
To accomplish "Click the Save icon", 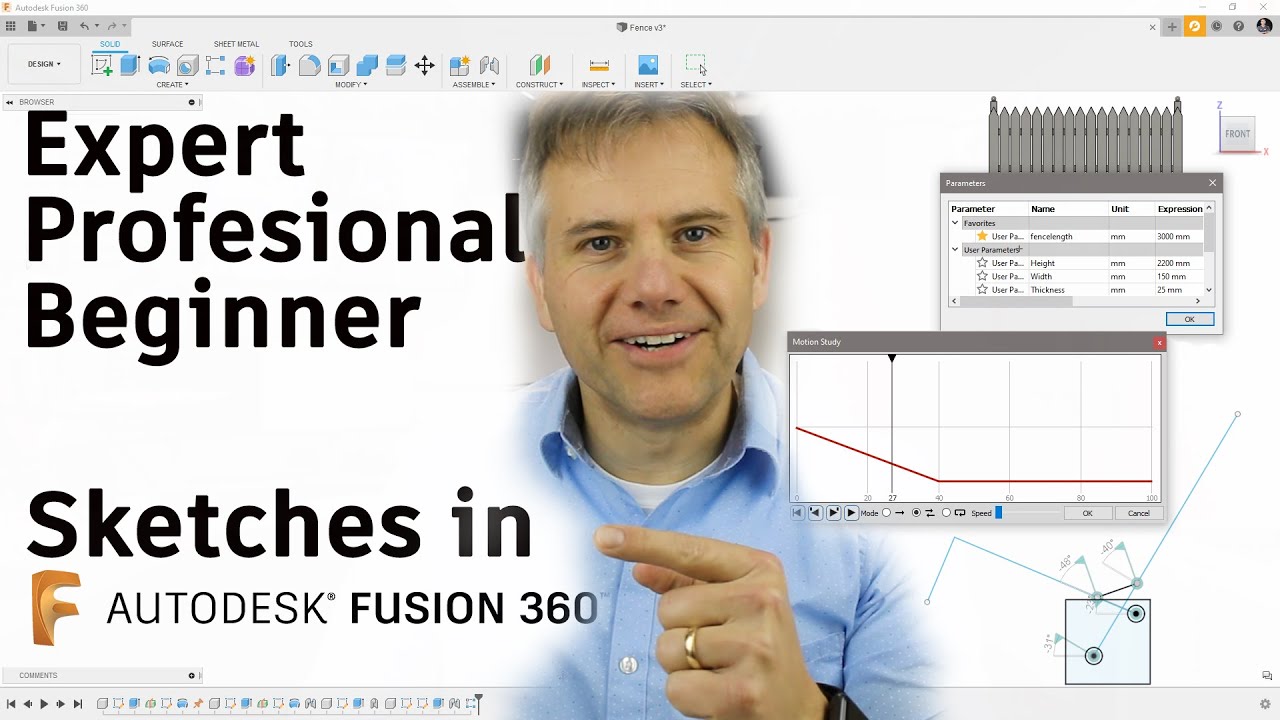I will click(63, 26).
